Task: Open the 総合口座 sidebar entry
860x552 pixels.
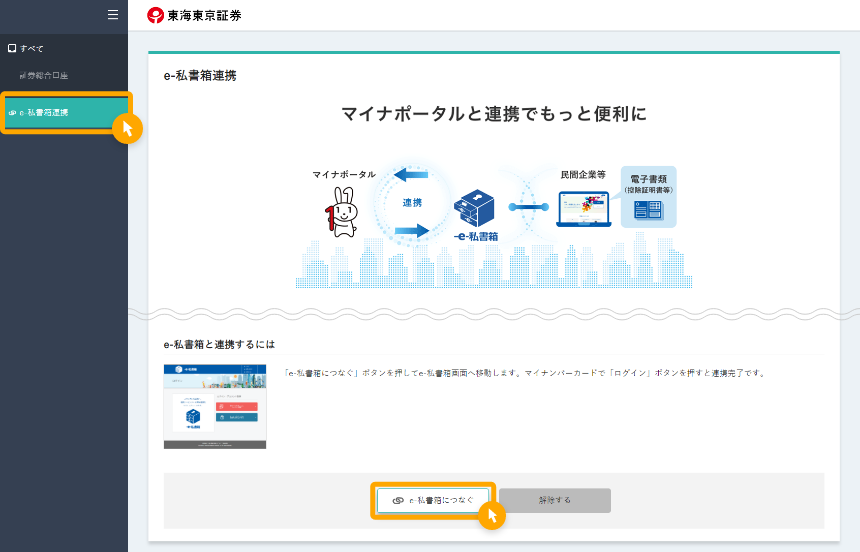Action: [44, 76]
